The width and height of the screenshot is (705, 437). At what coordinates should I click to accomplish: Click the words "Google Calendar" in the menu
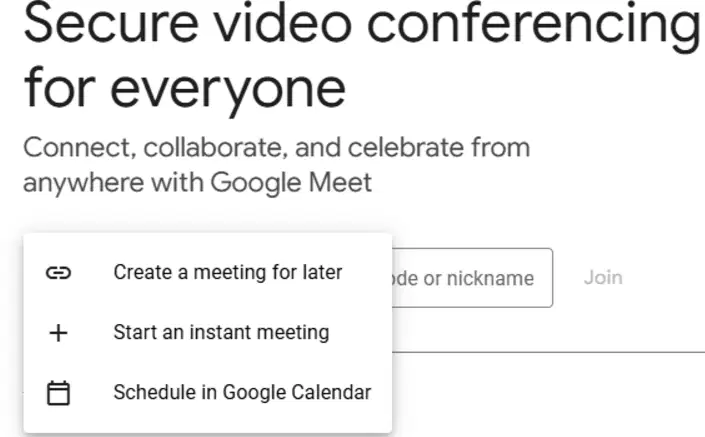(297, 392)
